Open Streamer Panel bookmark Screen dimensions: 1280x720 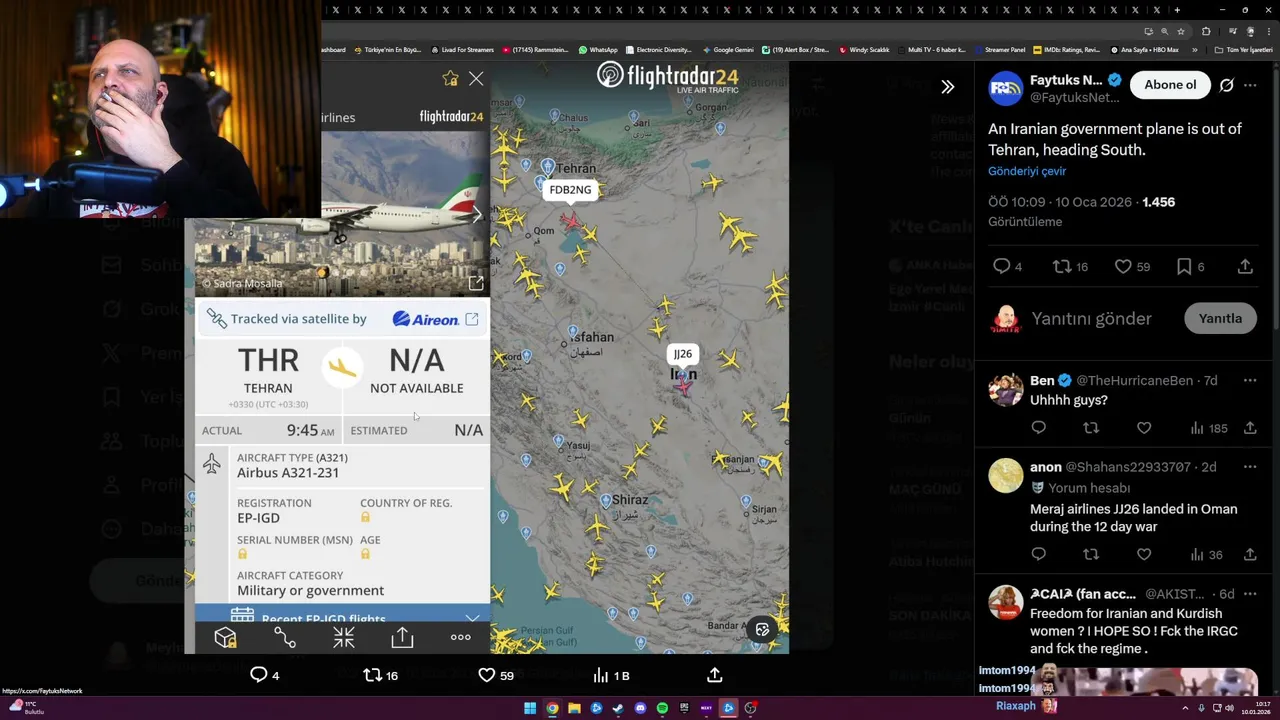tap(1000, 49)
